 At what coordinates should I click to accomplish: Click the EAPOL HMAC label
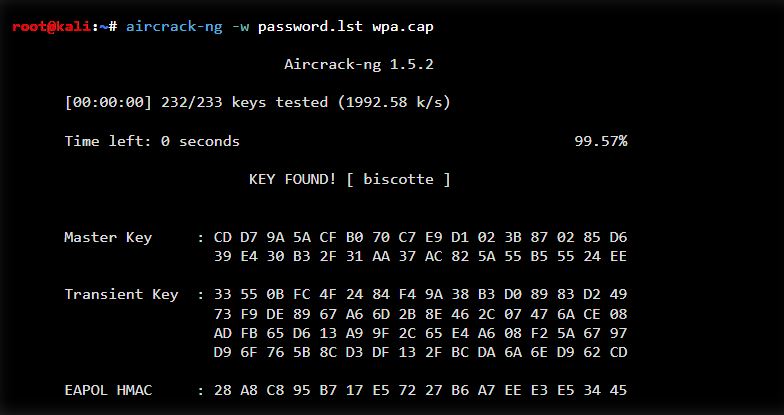pyautogui.click(x=108, y=390)
